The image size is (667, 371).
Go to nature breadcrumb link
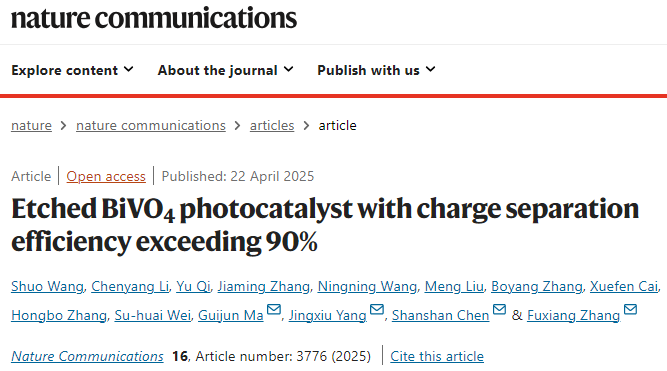[x=31, y=126]
